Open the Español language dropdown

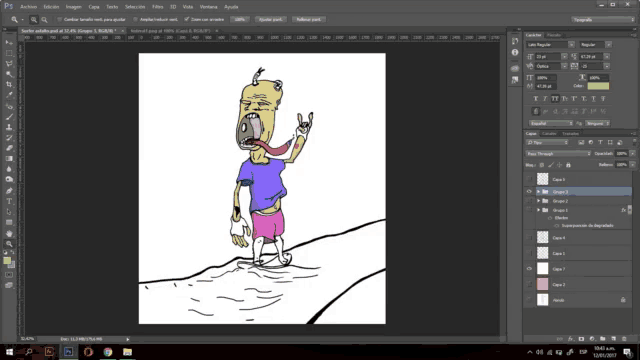[x=551, y=123]
